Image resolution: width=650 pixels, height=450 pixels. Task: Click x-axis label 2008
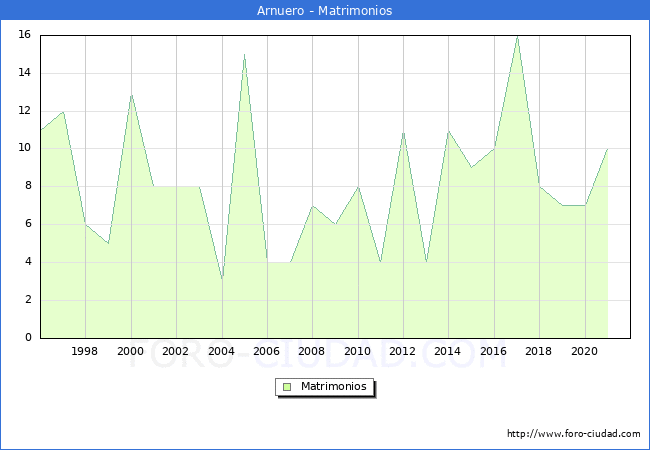(312, 351)
